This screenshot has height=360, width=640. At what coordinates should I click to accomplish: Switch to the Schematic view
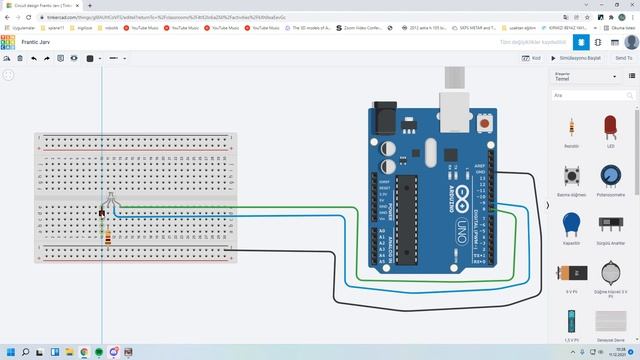(598, 42)
